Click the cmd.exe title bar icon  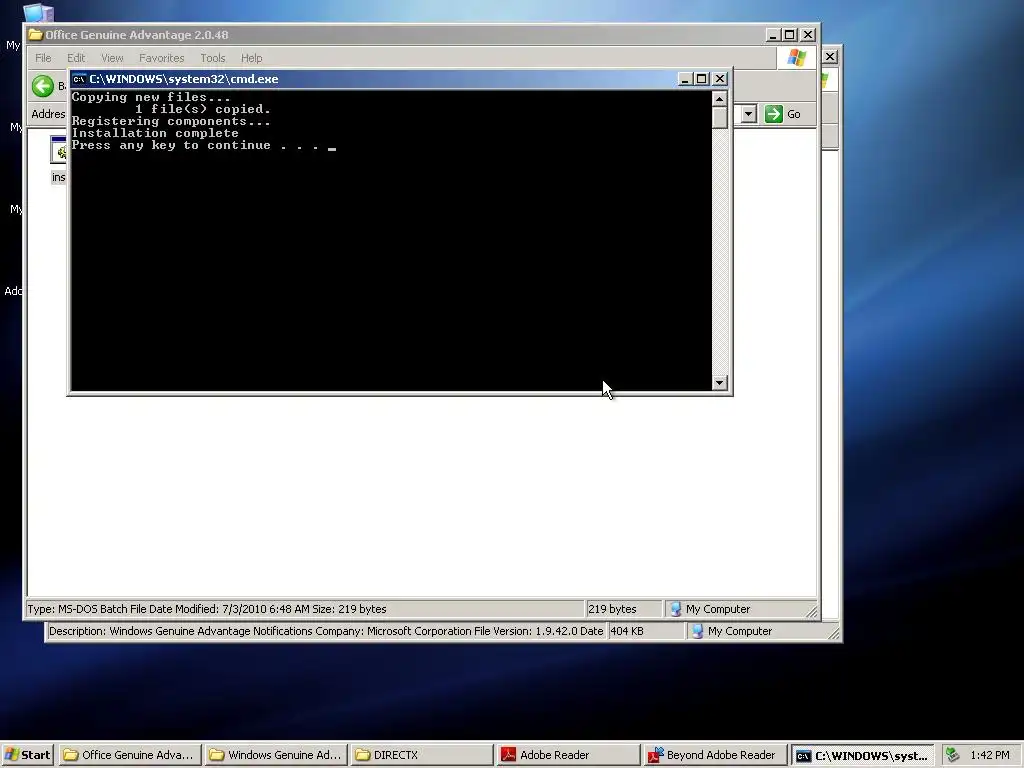click(79, 79)
